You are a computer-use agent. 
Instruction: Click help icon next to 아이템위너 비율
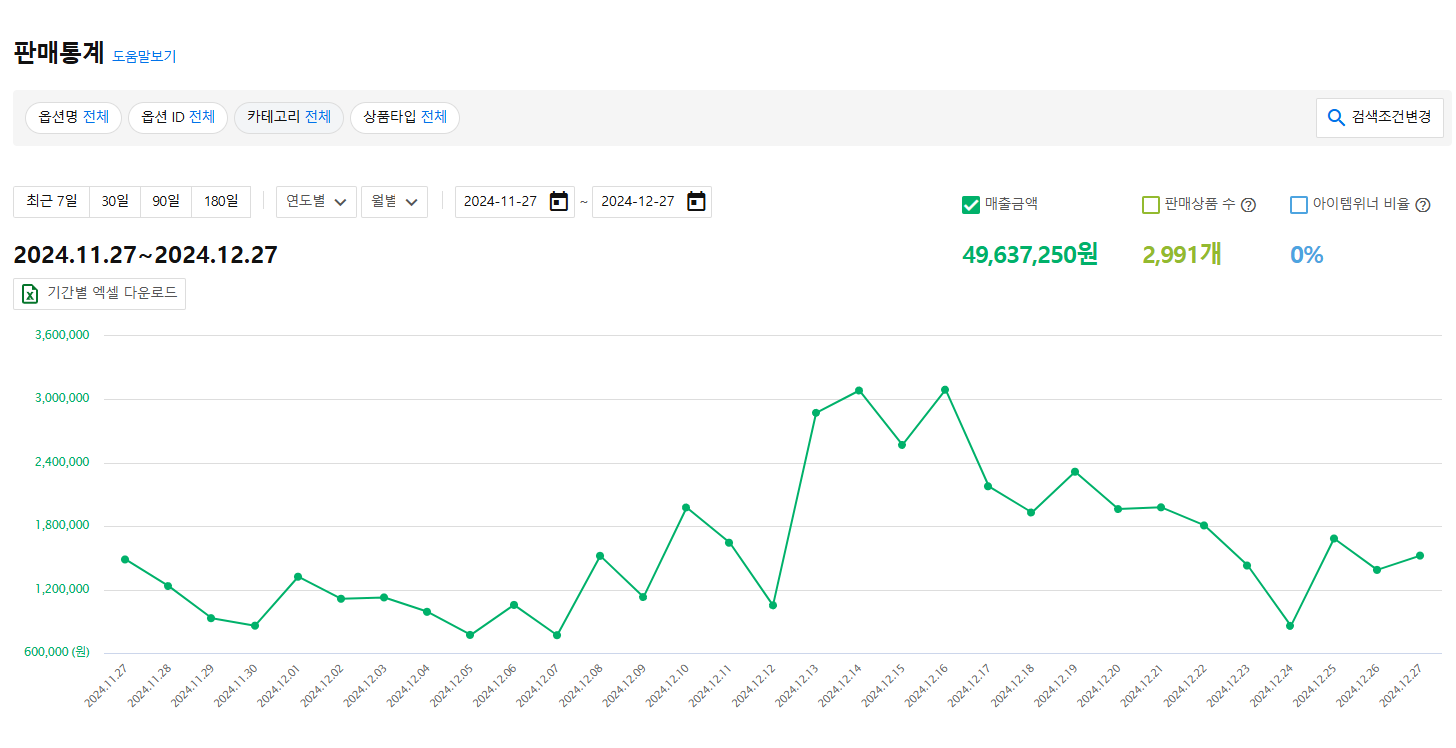click(1423, 205)
